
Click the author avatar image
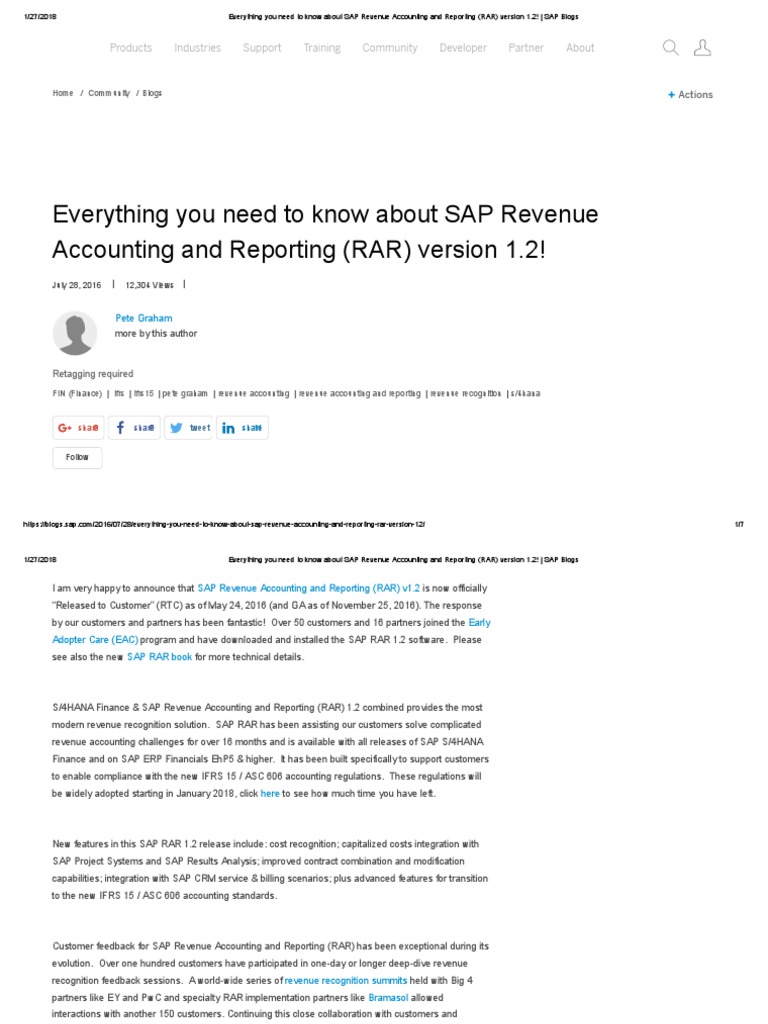tap(75, 333)
